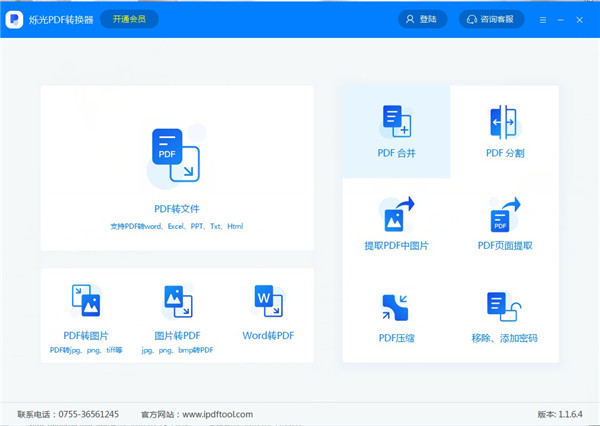
Task: Click the PDF页面提取 label
Action: 505,246
